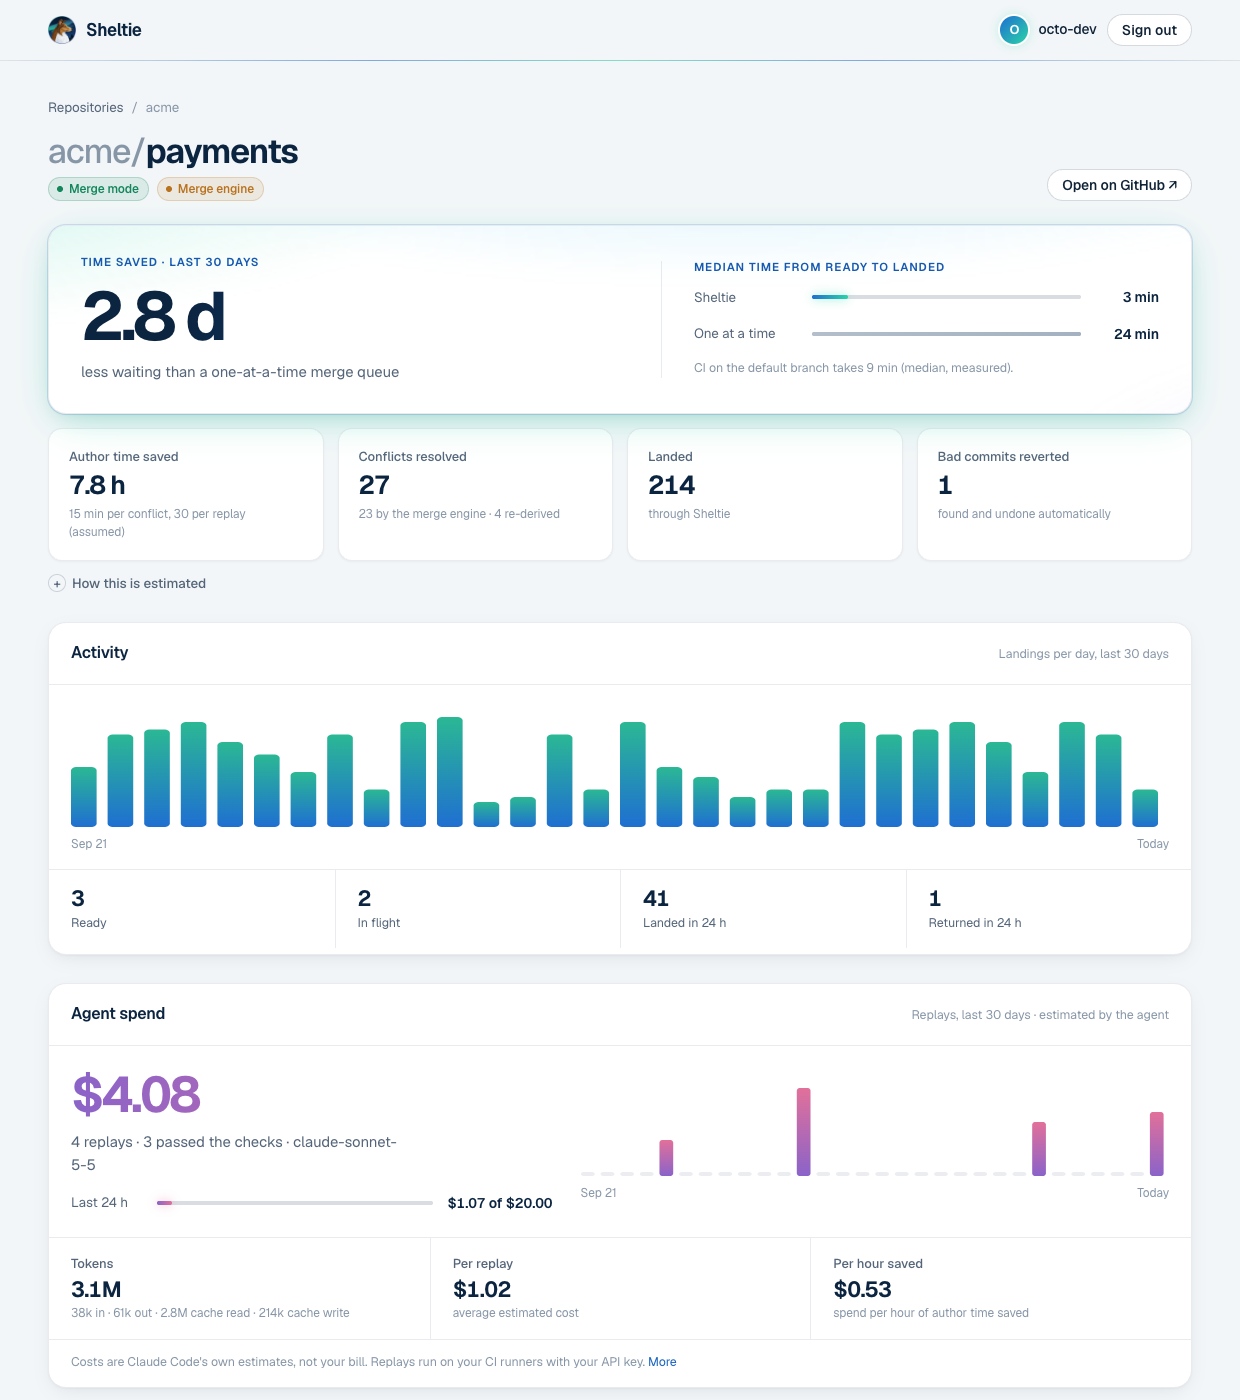This screenshot has height=1400, width=1240.
Task: Click the tallest Agent spend chart bar
Action: coord(803,1132)
